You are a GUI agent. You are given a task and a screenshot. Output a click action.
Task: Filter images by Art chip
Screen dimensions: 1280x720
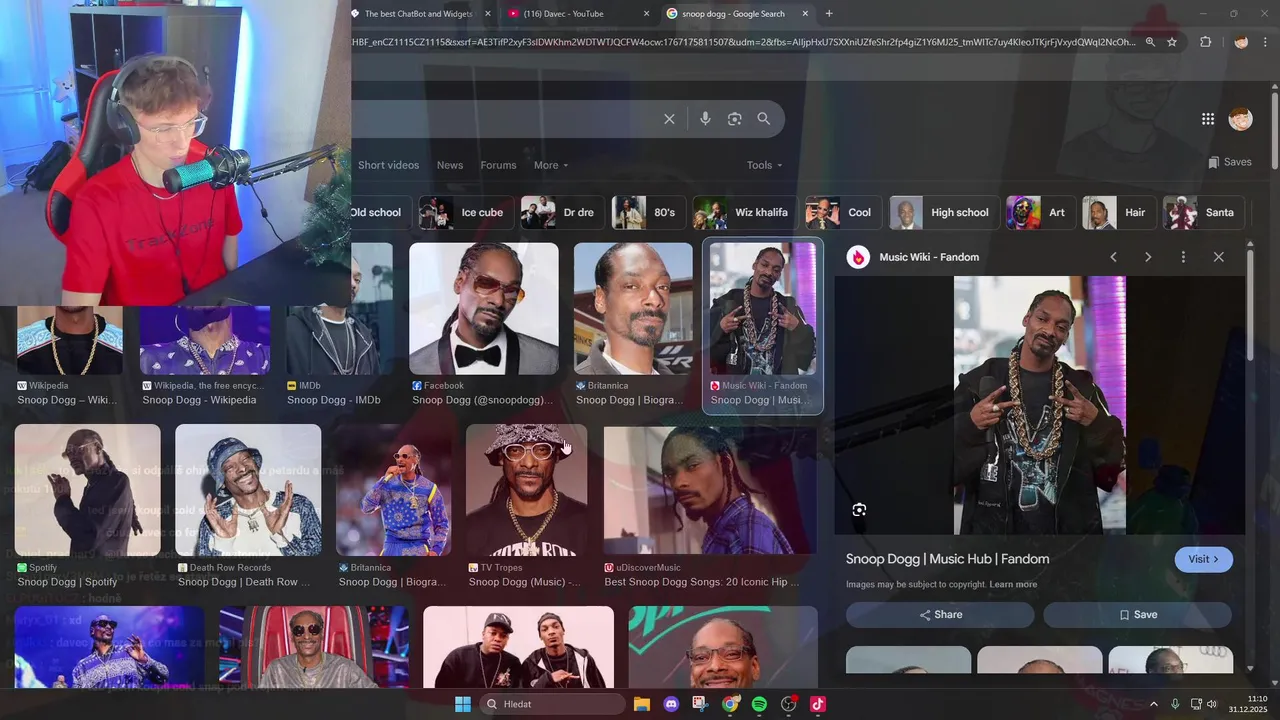tap(1040, 212)
